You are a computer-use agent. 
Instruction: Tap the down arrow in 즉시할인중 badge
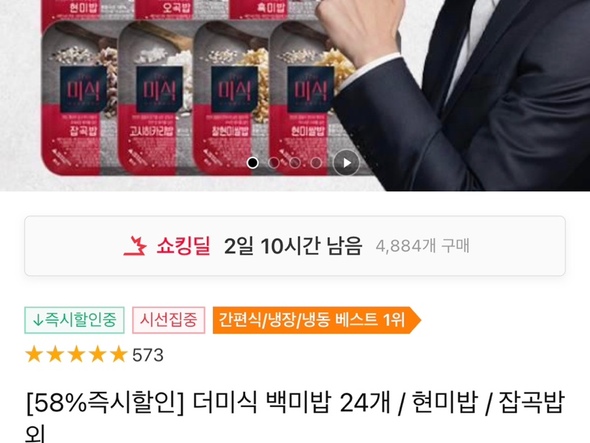38,320
